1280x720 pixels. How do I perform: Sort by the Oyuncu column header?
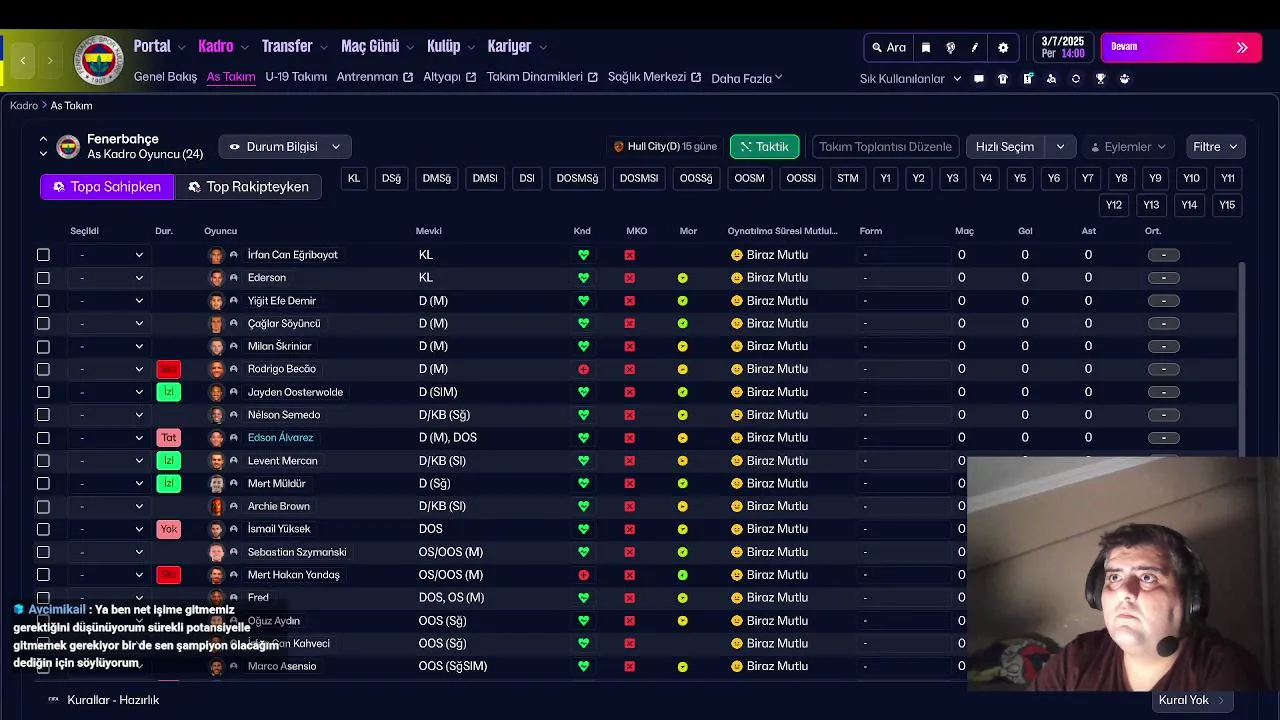click(220, 231)
